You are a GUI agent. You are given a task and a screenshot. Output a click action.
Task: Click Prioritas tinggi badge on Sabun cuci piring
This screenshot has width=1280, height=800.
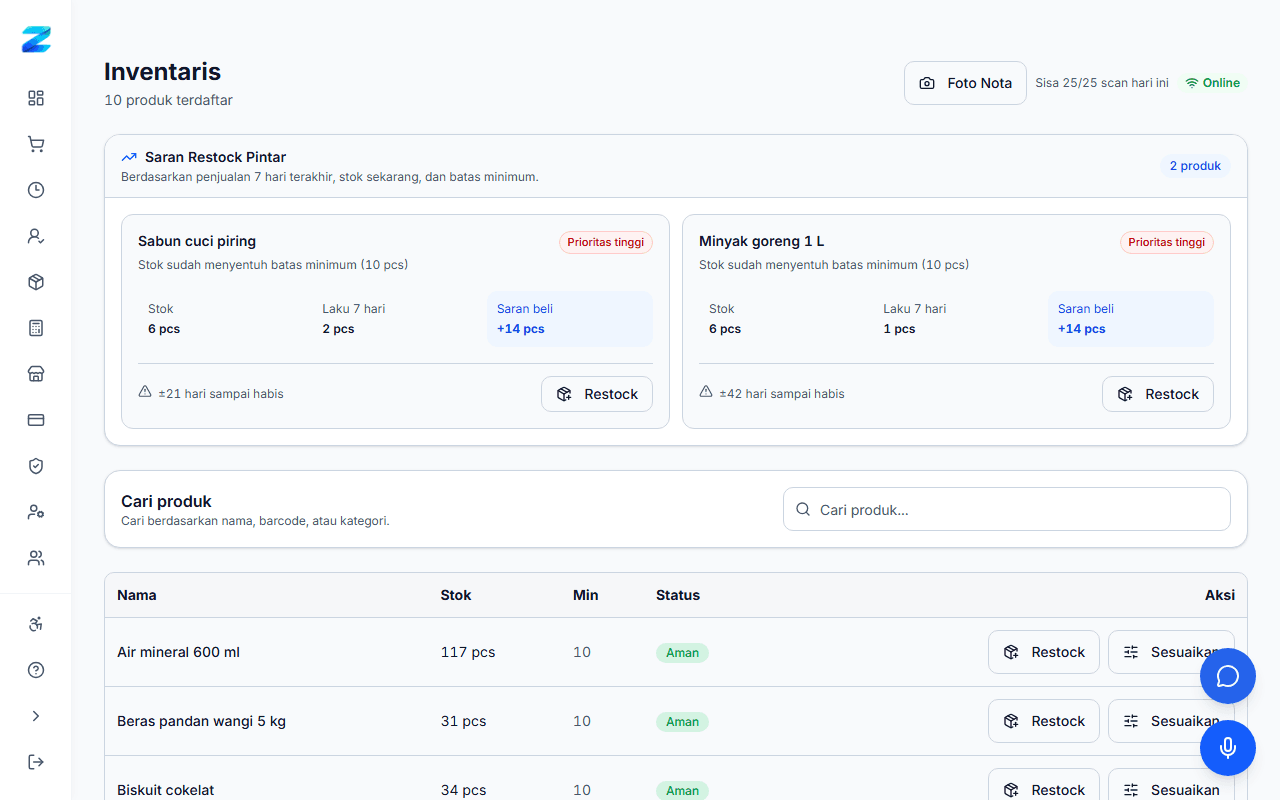pyautogui.click(x=606, y=242)
